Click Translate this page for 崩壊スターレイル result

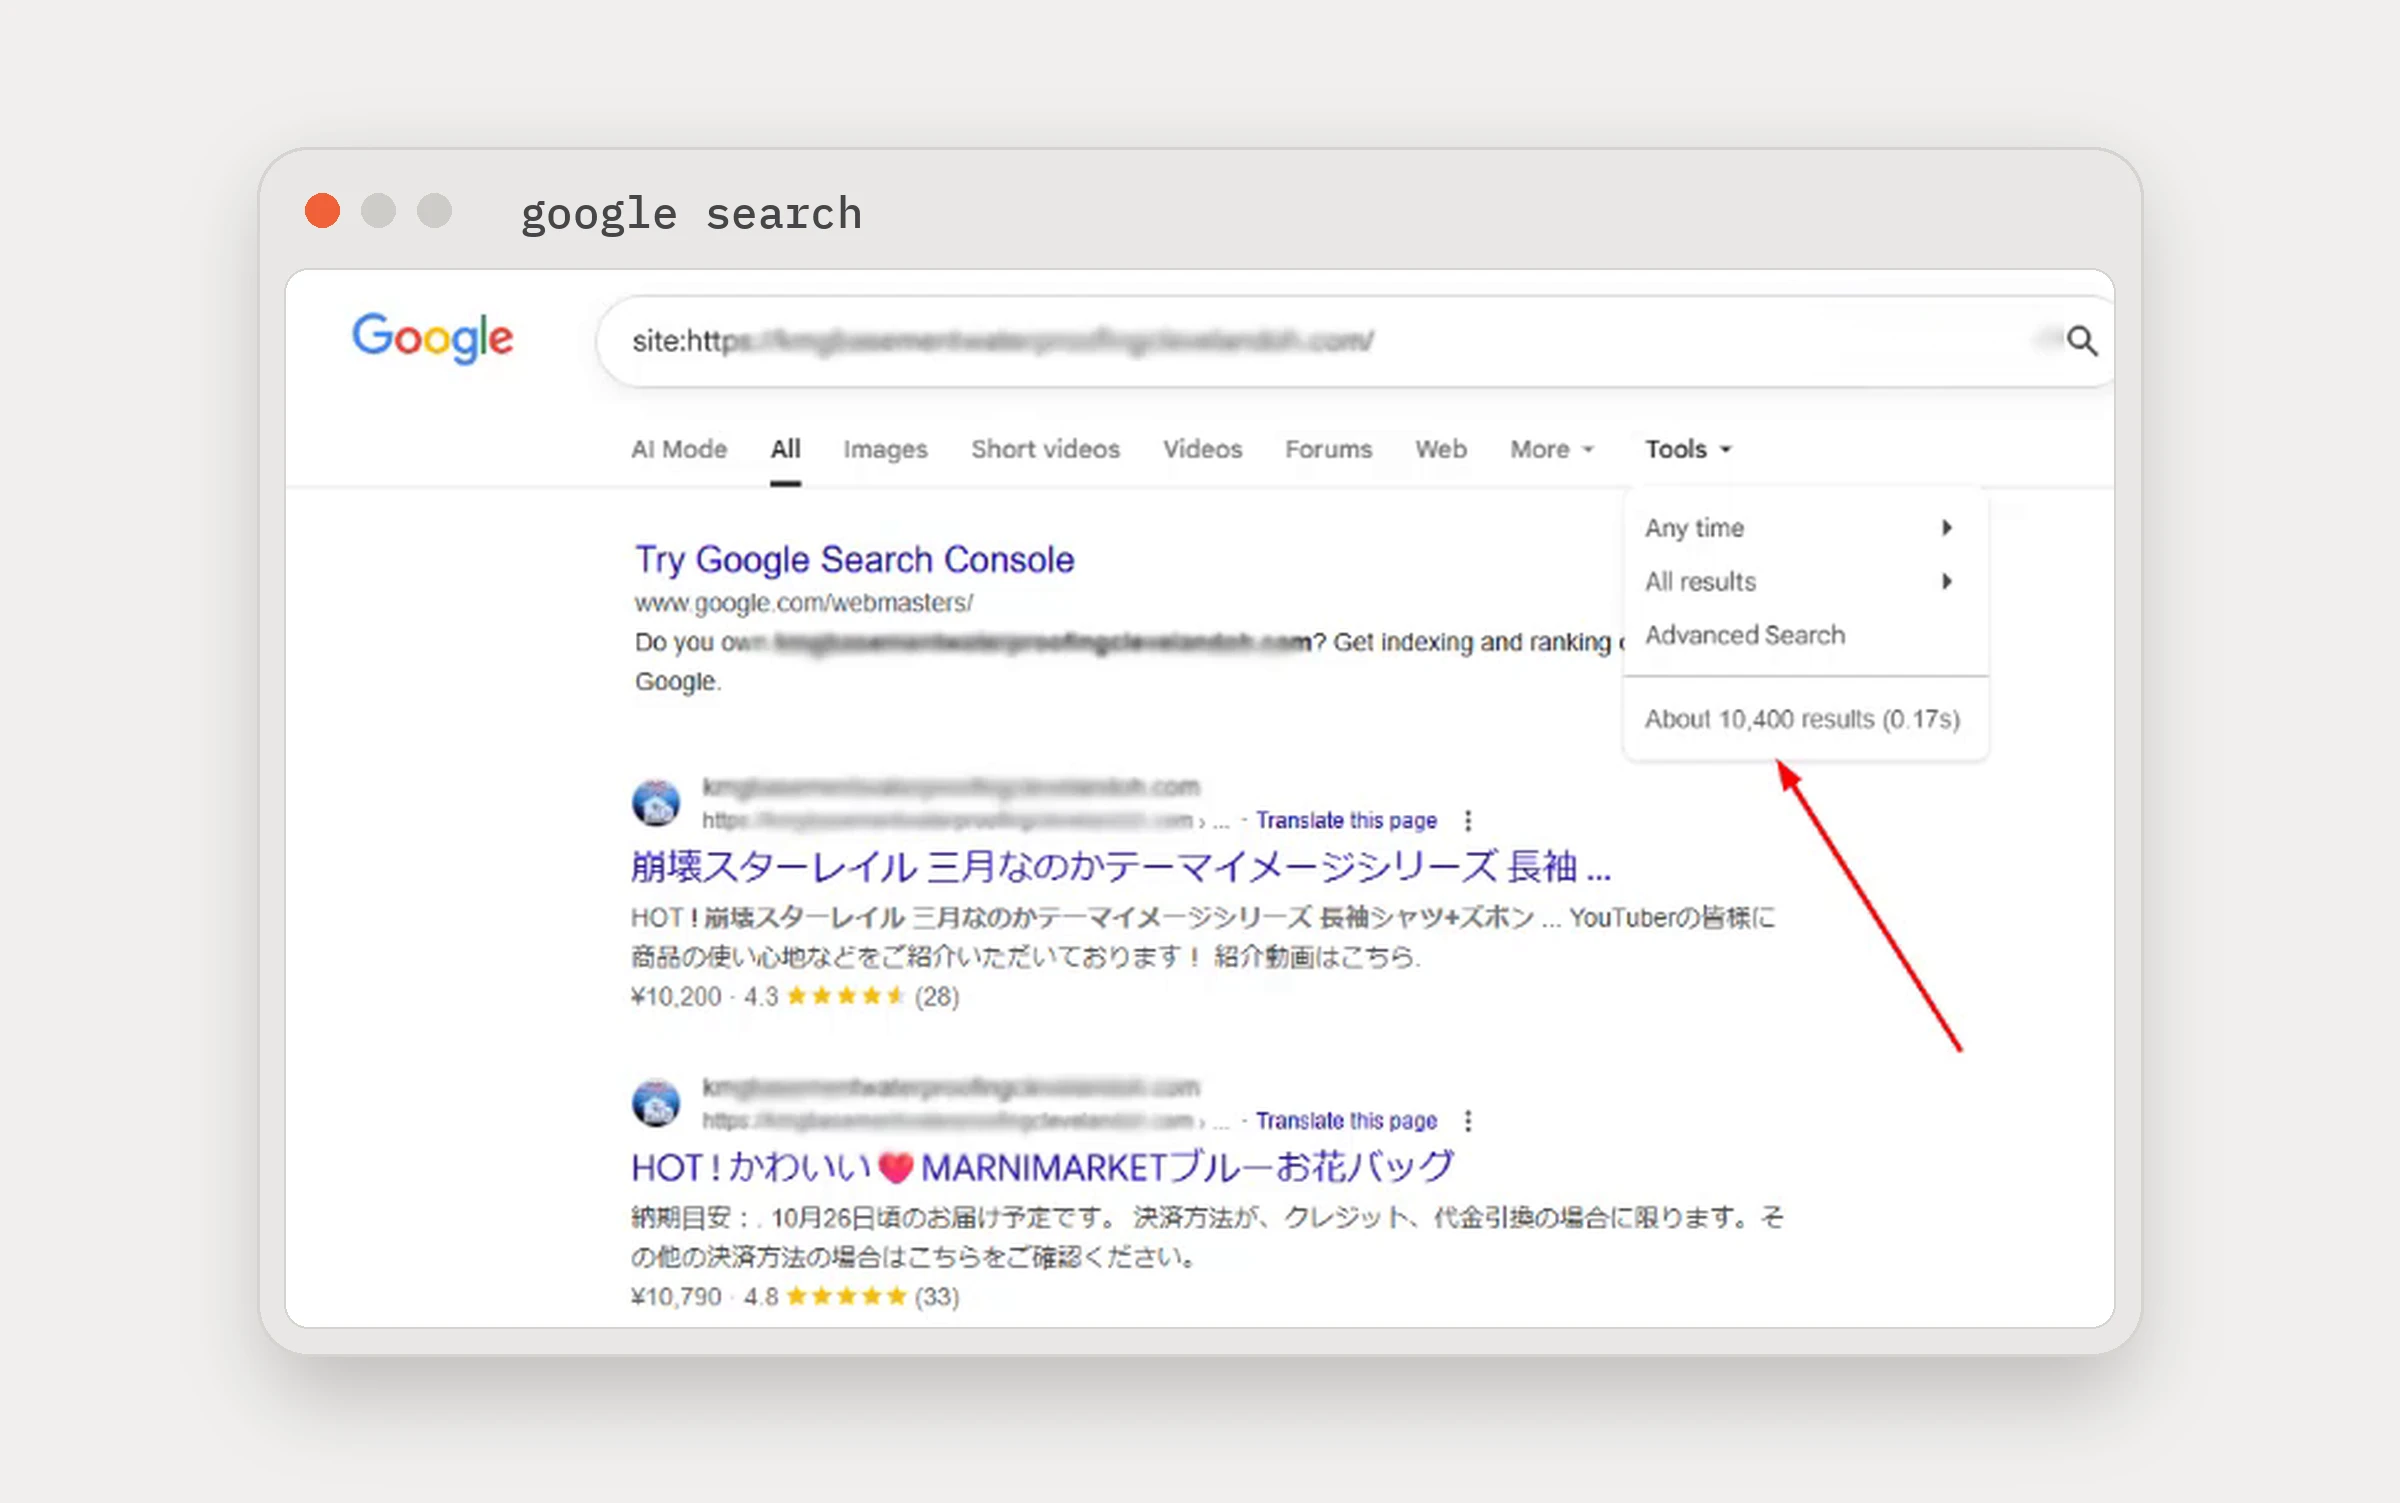tap(1346, 820)
